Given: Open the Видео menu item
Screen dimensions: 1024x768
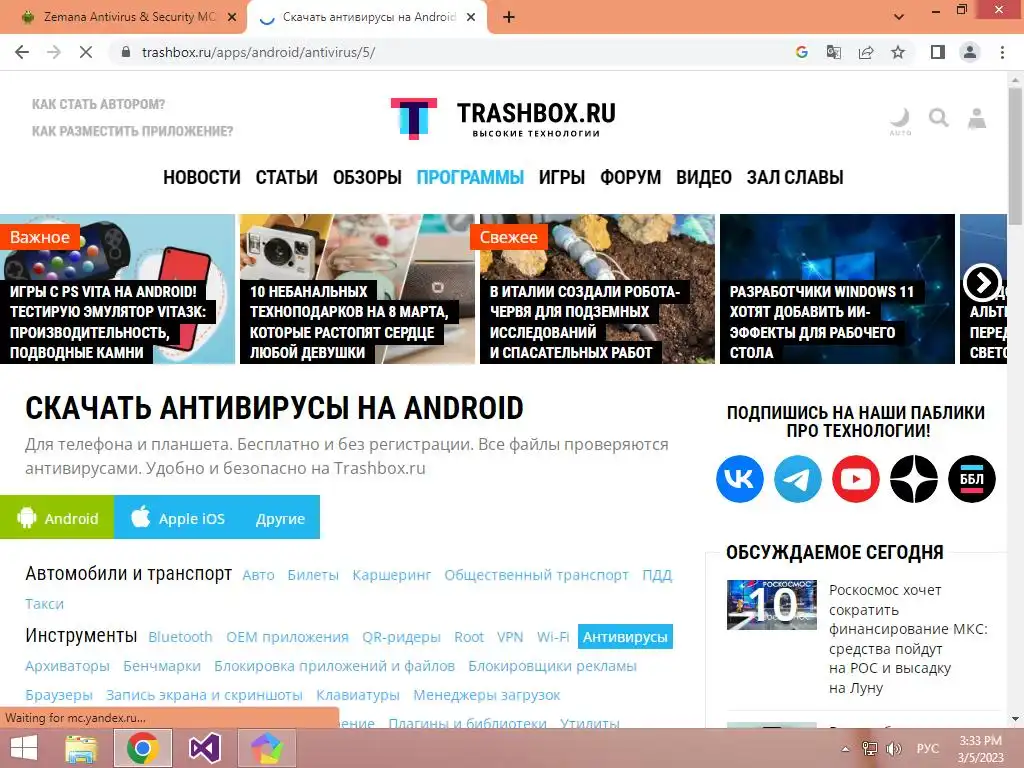Looking at the screenshot, I should pos(703,177).
